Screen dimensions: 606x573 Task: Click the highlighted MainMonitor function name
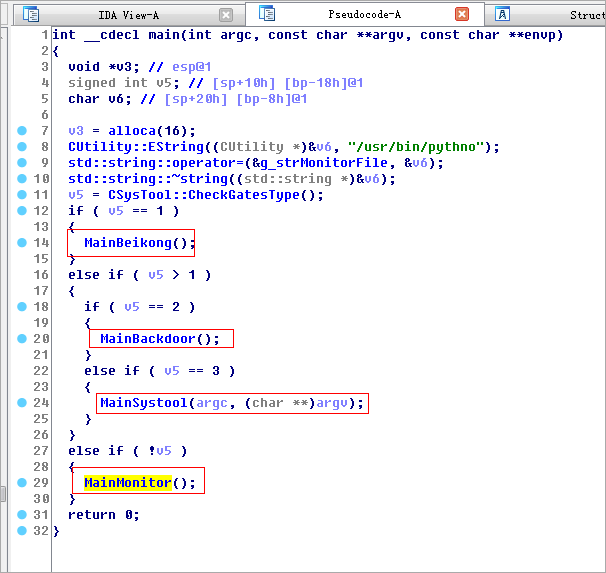point(128,483)
